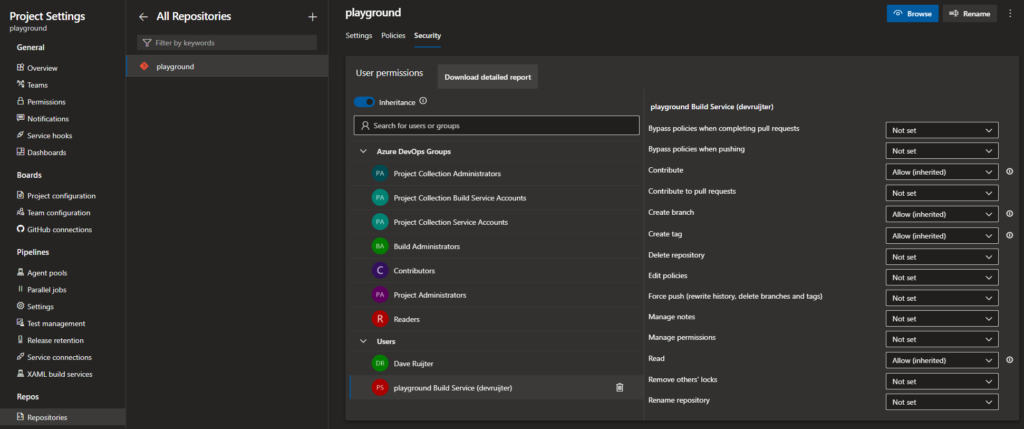Delete the playground Build Service user via trash icon
The width and height of the screenshot is (1024, 429).
click(620, 387)
